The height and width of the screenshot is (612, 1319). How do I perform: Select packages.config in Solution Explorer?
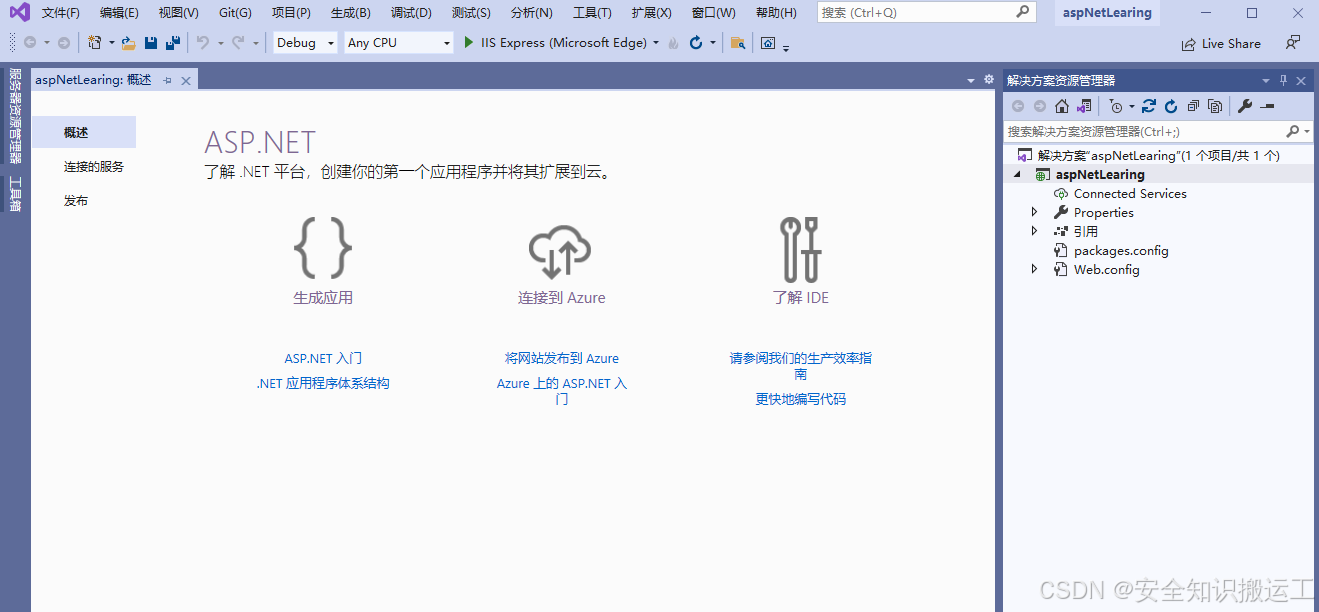pyautogui.click(x=1121, y=250)
